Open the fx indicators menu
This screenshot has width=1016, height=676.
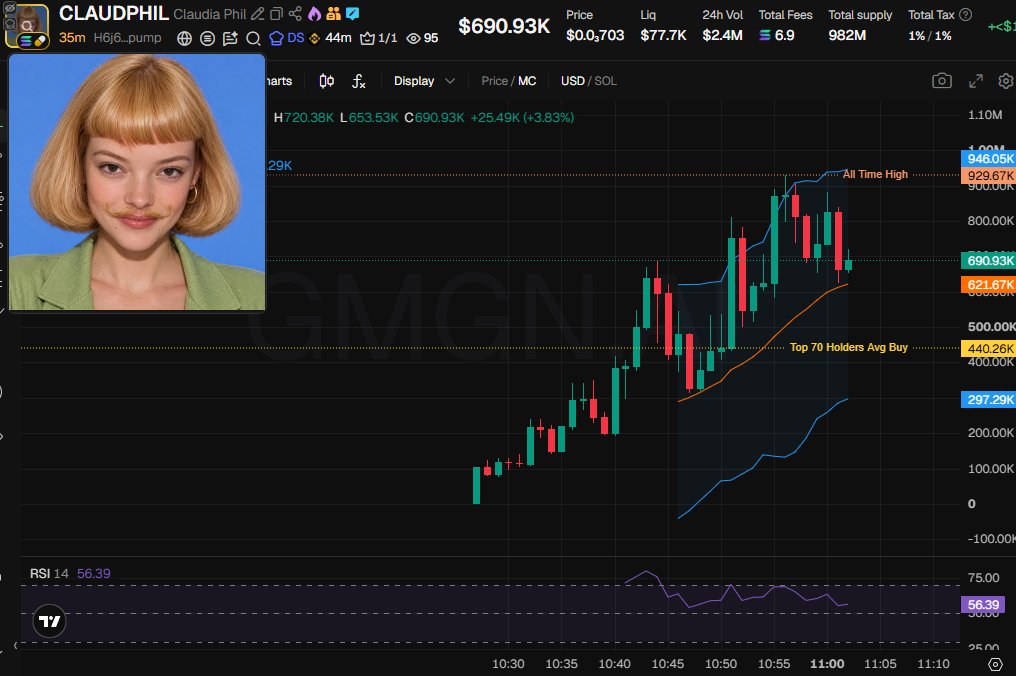pos(358,81)
